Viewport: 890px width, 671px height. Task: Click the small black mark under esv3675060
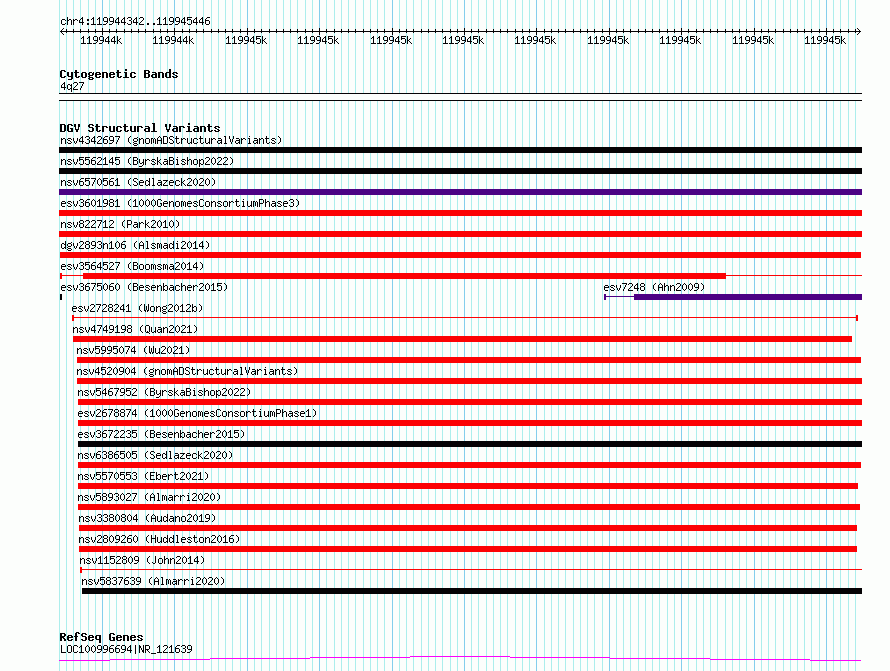(x=61, y=297)
